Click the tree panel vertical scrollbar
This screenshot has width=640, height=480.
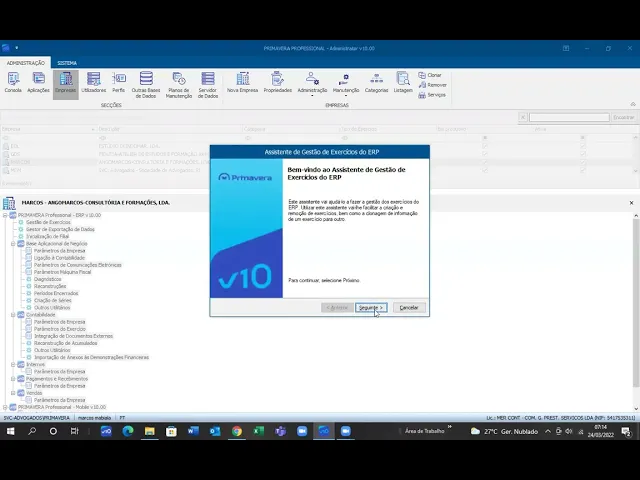(x=636, y=302)
